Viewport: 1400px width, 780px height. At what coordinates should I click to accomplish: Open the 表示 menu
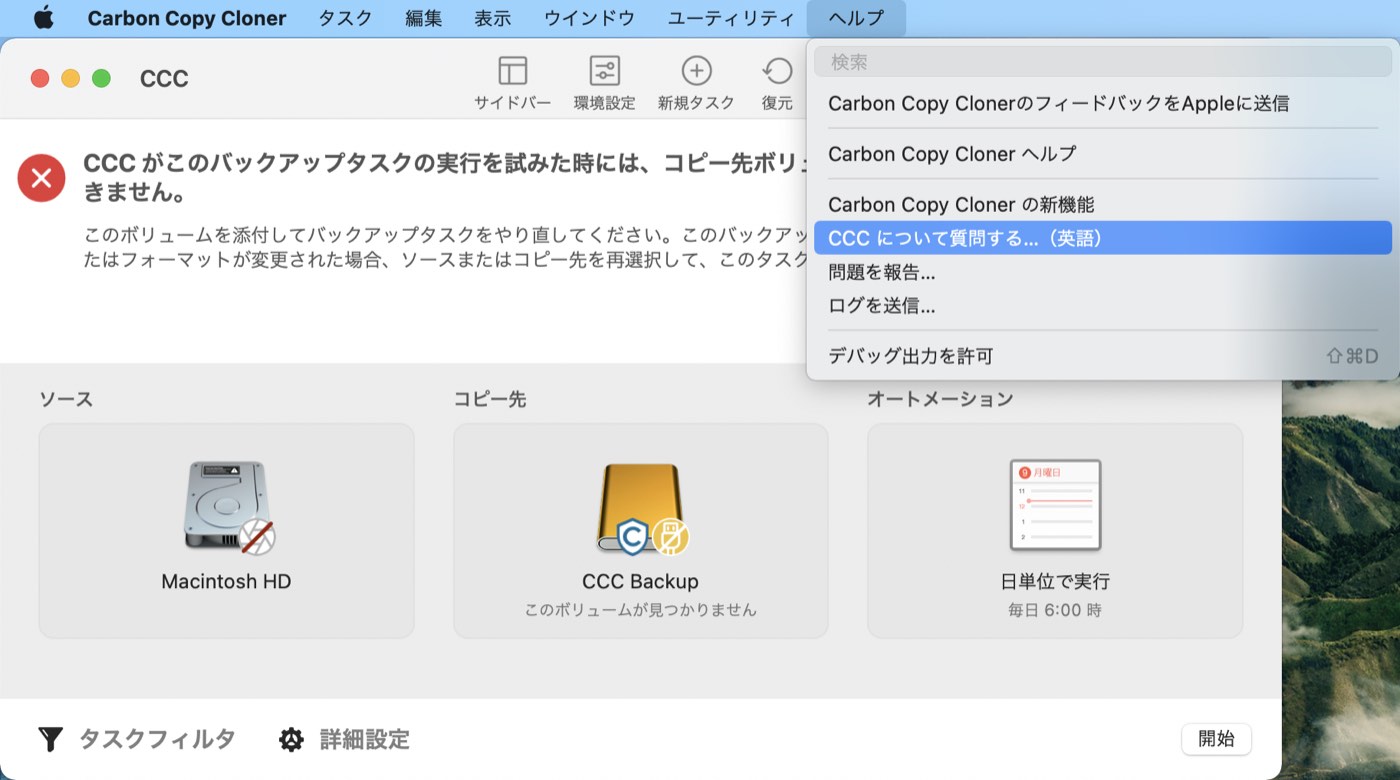493,18
